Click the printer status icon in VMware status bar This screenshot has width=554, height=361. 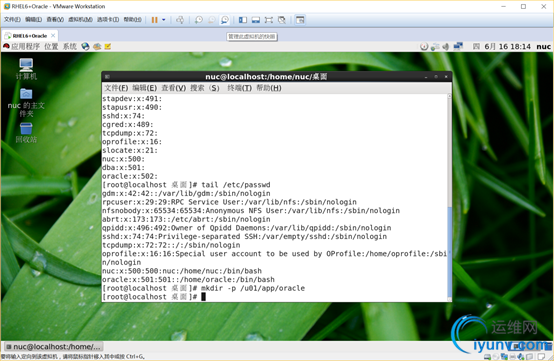(x=513, y=356)
